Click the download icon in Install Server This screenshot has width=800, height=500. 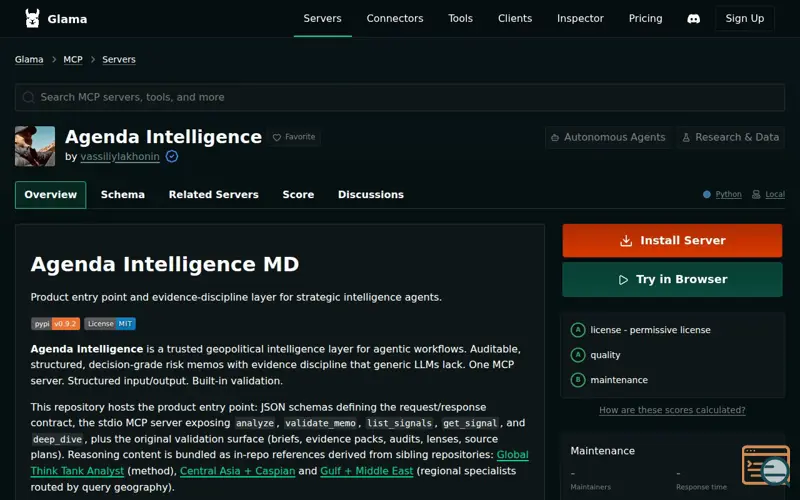point(626,241)
